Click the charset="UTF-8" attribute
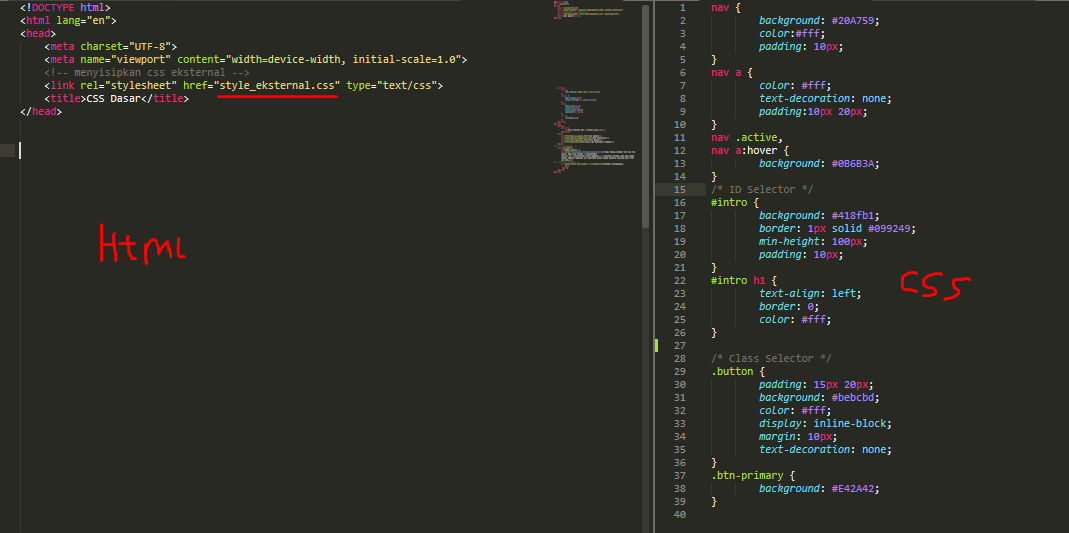This screenshot has height=533, width=1069. pyautogui.click(x=125, y=46)
